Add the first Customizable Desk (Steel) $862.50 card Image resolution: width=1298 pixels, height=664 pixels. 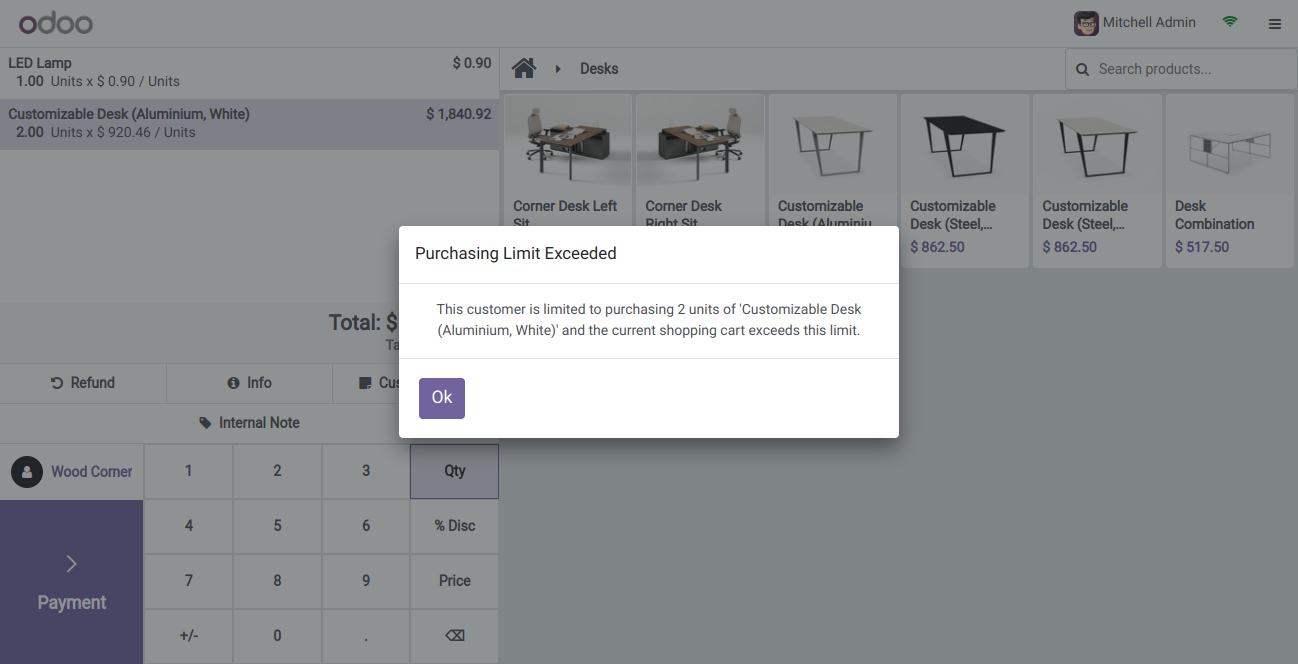click(x=964, y=180)
